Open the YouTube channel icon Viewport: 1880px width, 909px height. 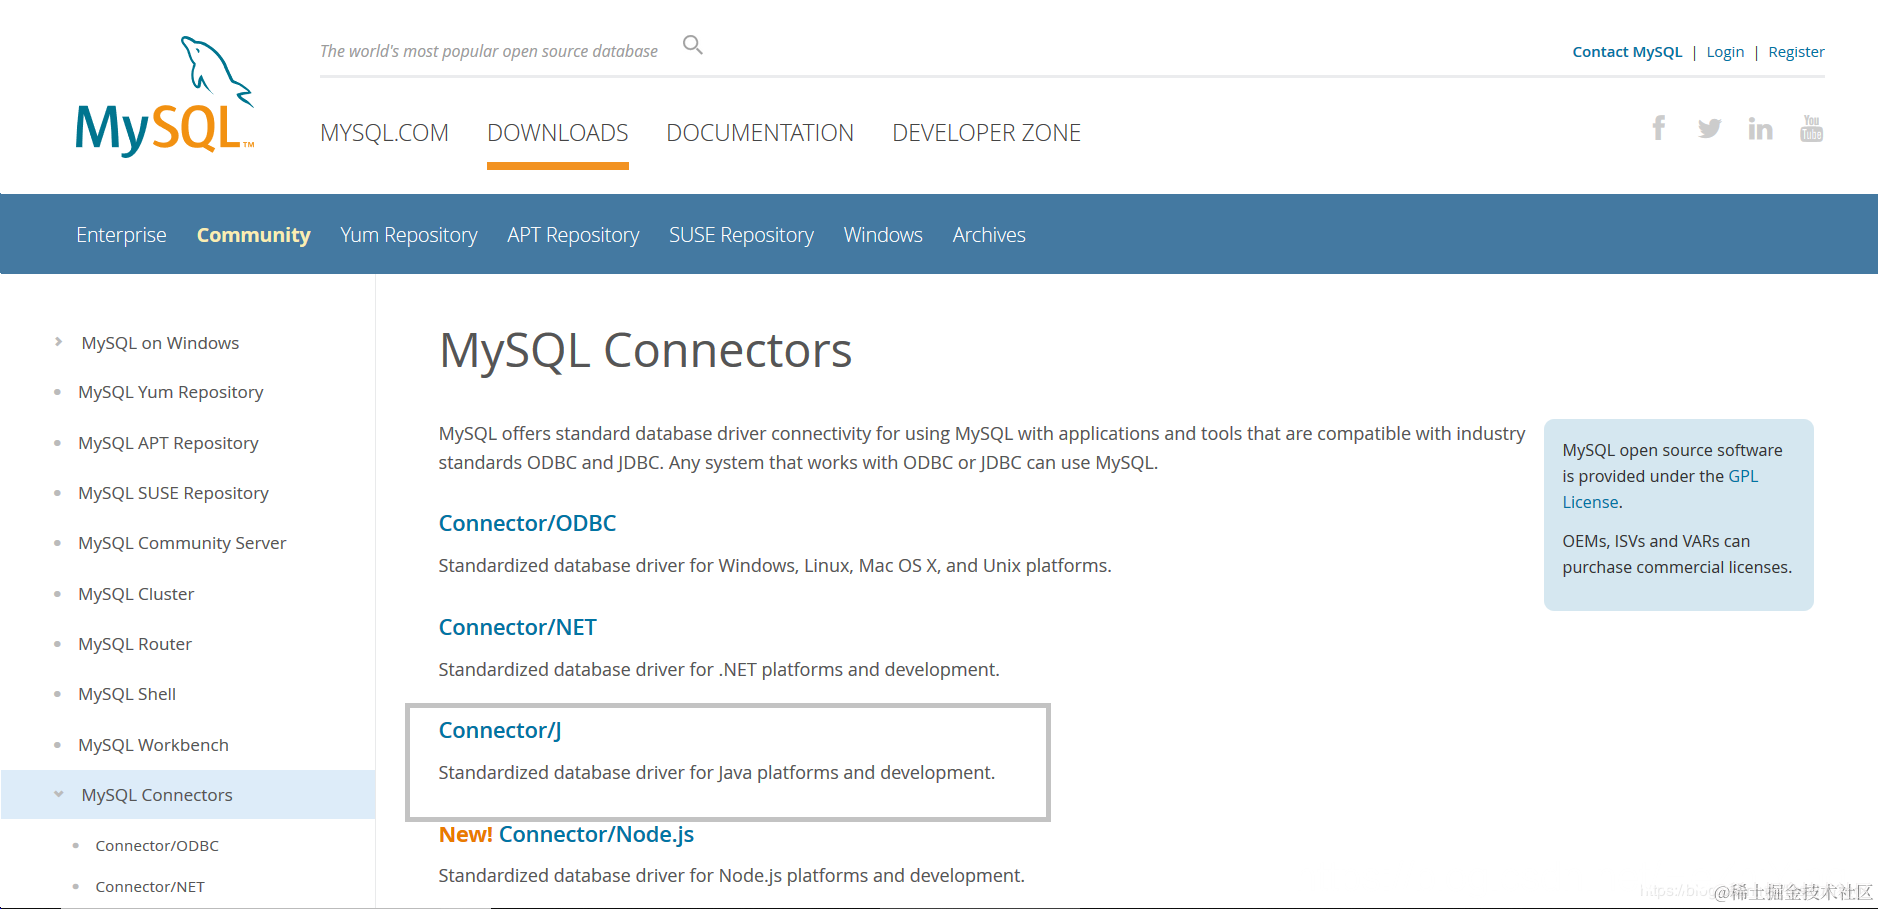click(1811, 128)
